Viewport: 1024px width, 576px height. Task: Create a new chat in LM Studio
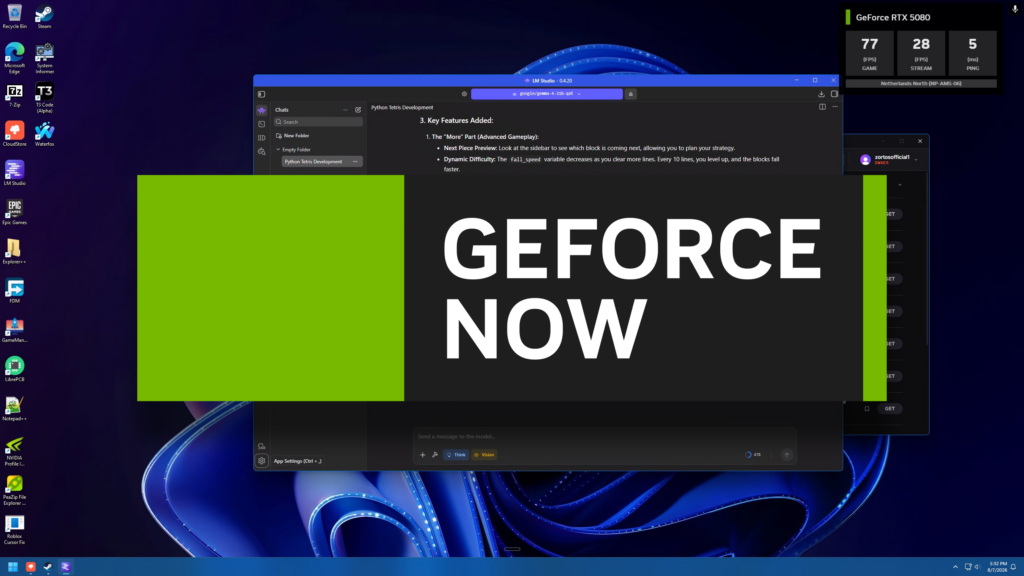tap(358, 110)
